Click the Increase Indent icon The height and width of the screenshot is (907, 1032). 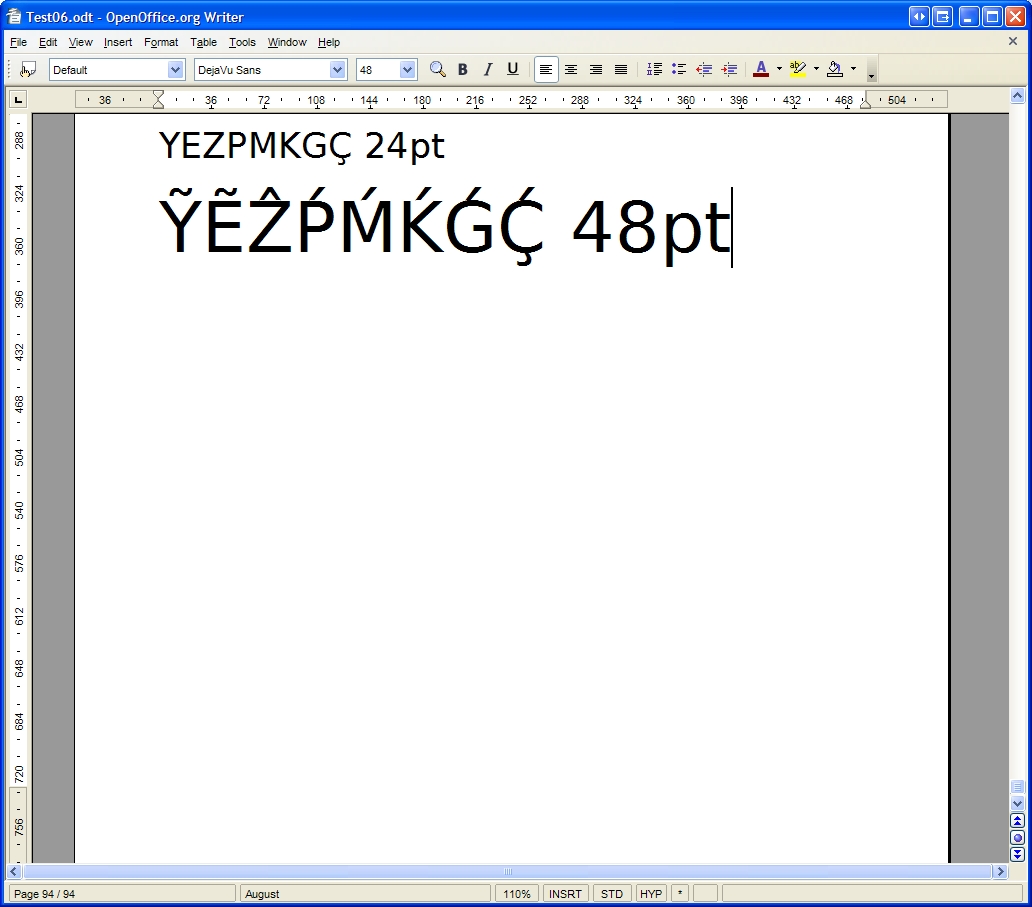[x=729, y=69]
